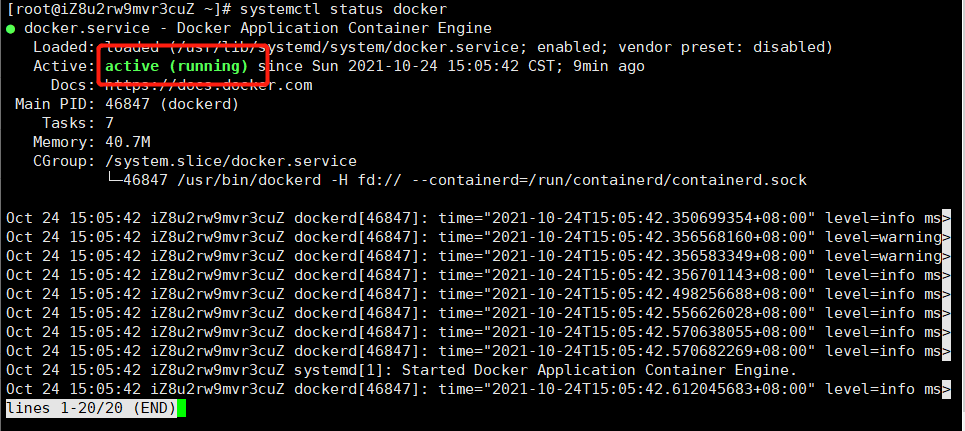
Task: Click the green cursor block after (END)
Action: [182, 409]
